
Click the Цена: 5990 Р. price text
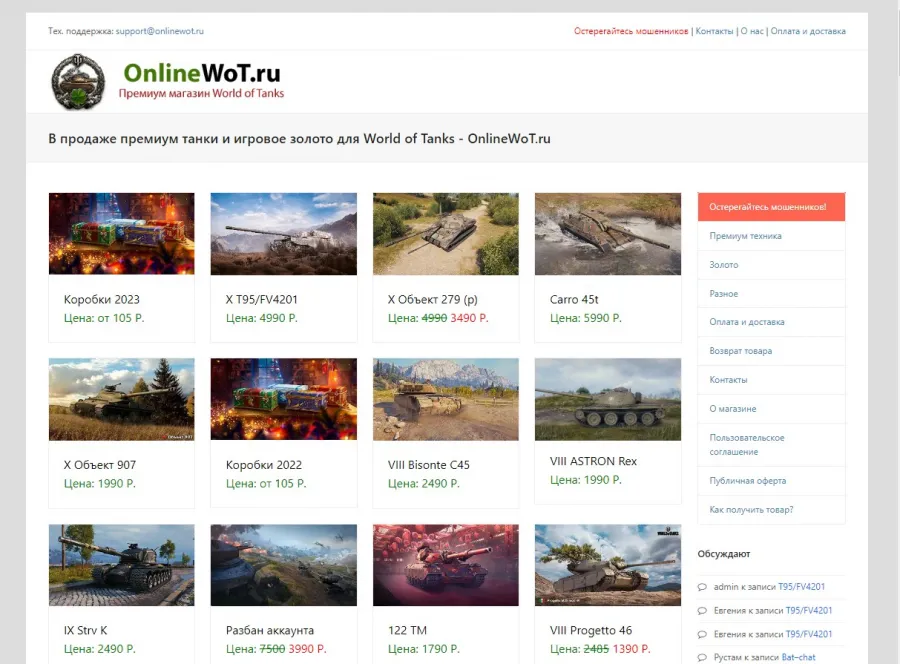[585, 318]
